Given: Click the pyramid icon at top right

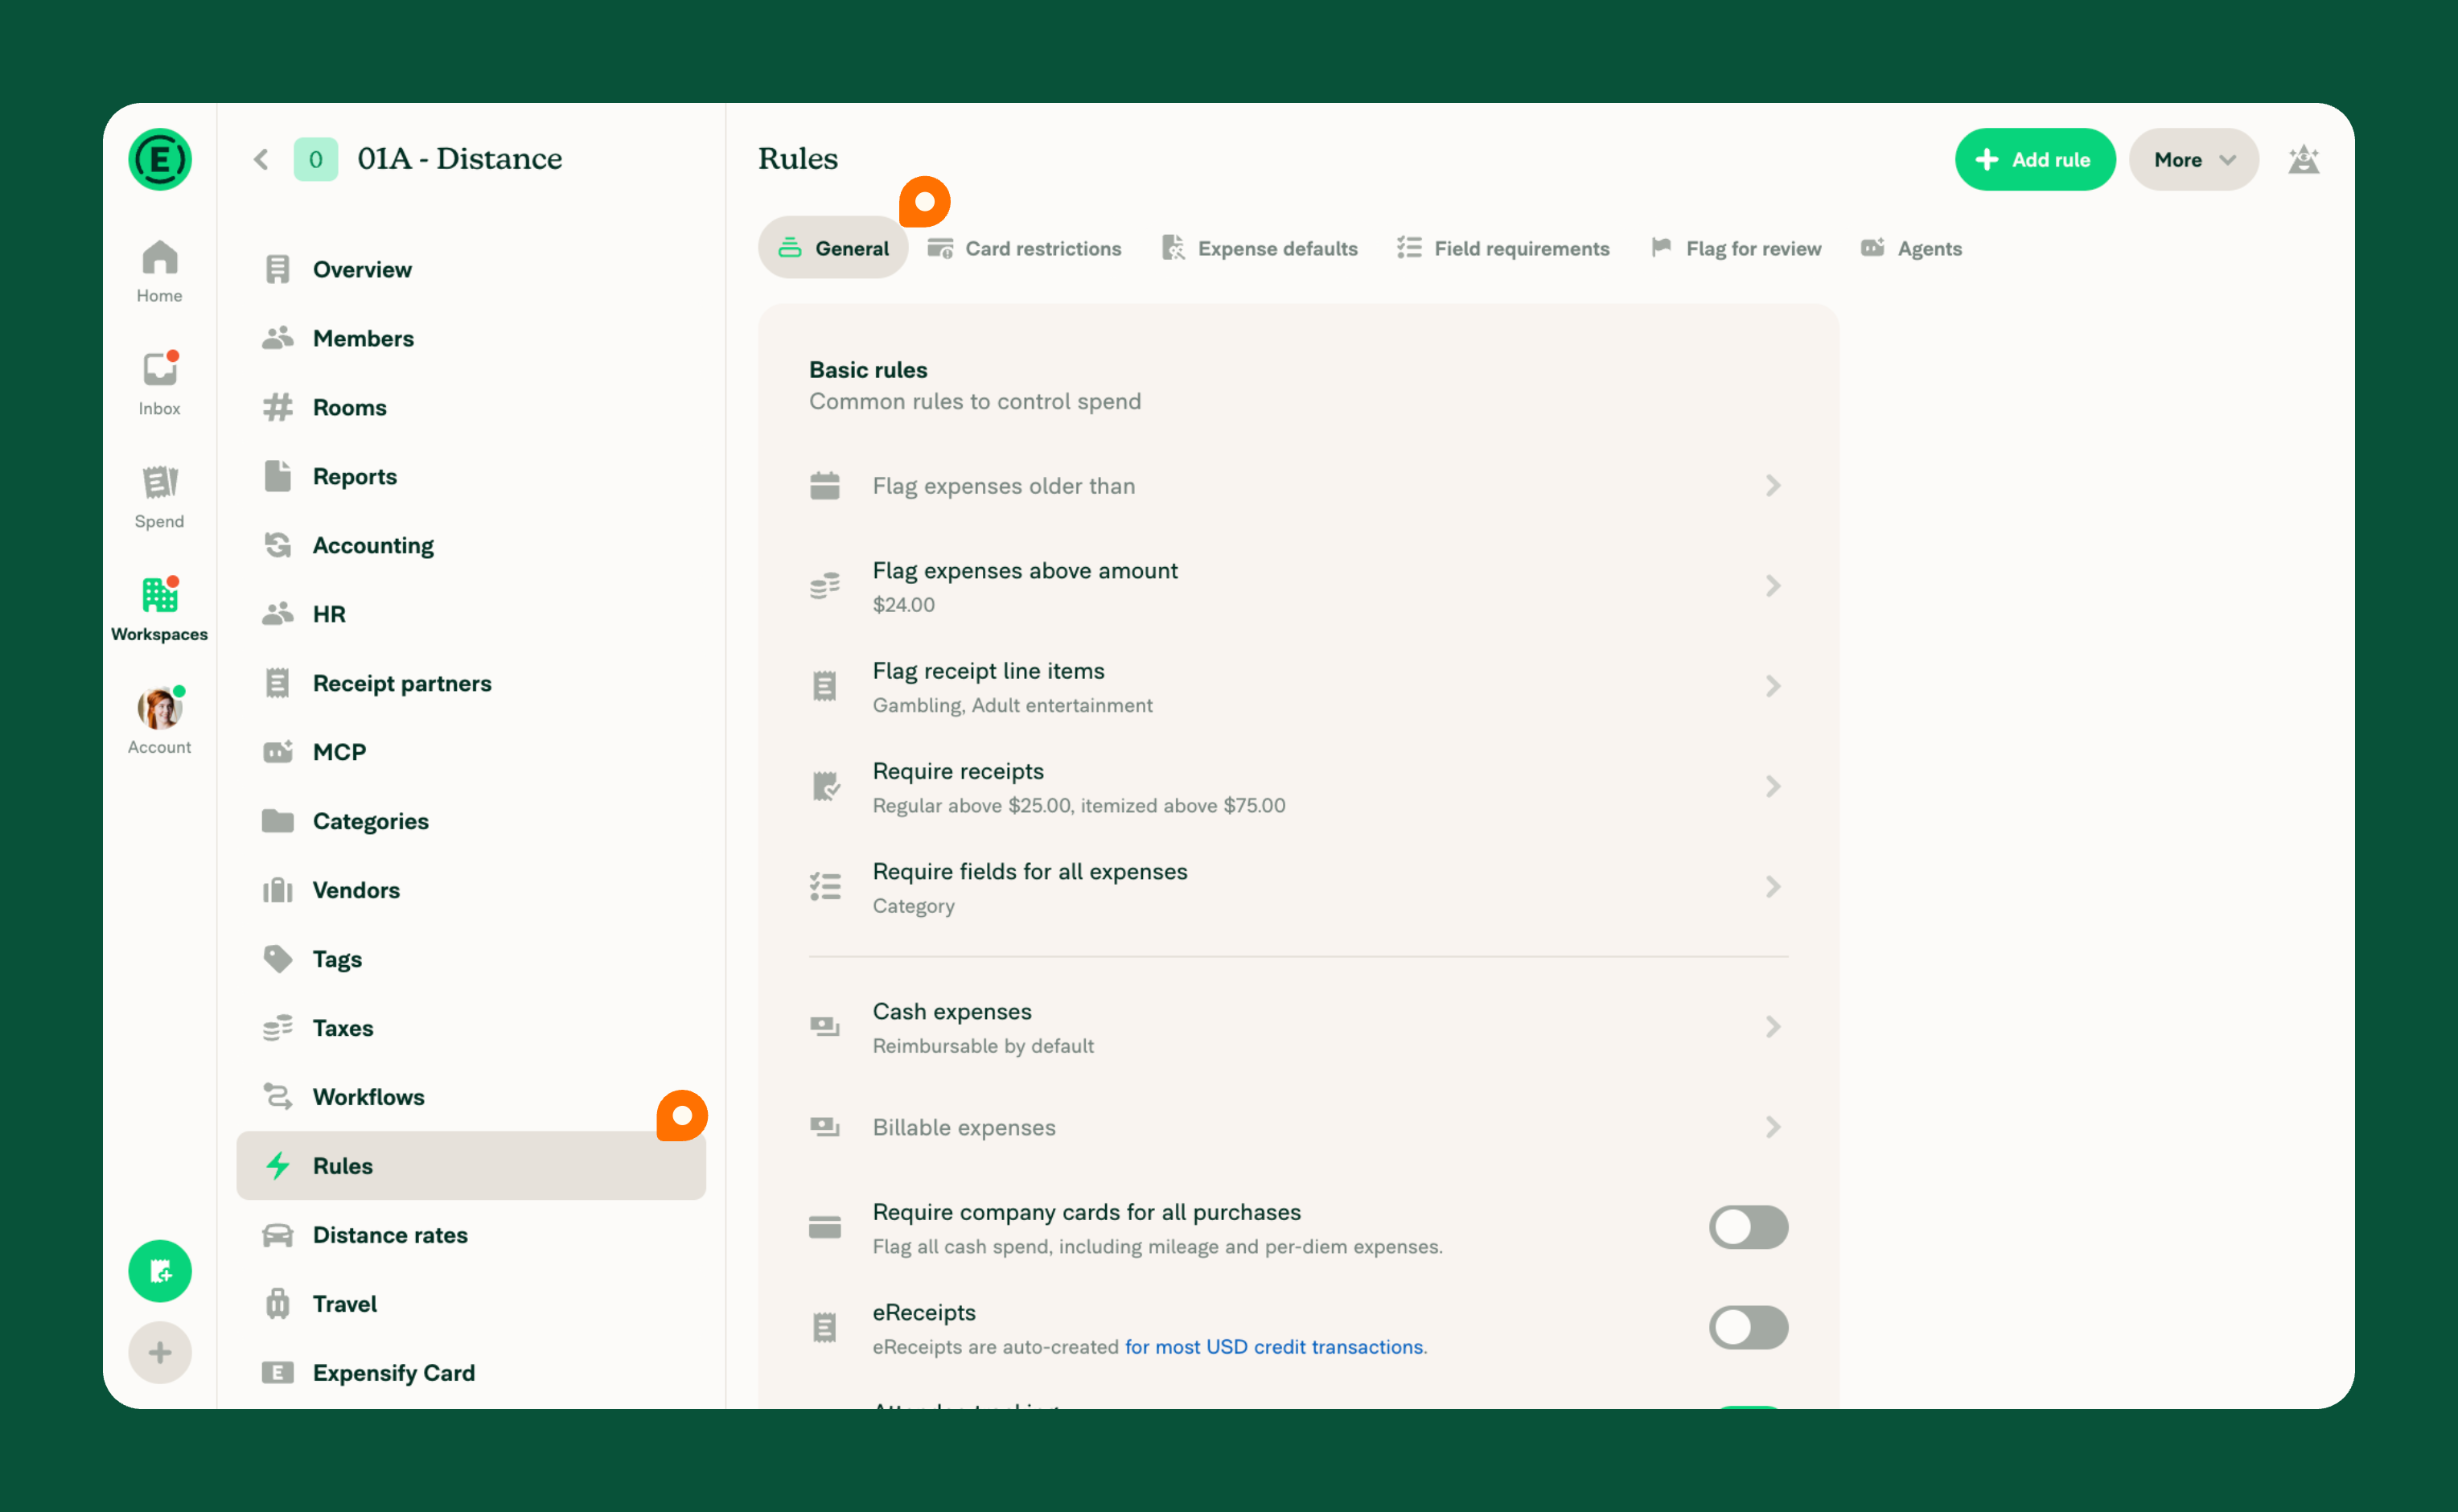Looking at the screenshot, I should click(2304, 159).
